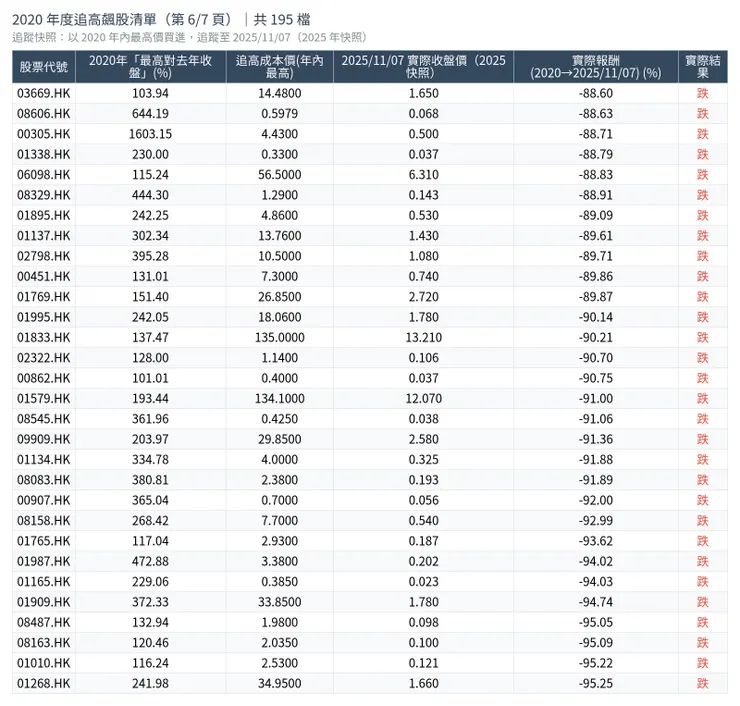Select stock code 02322.HK
The width and height of the screenshot is (740, 706).
43,358
